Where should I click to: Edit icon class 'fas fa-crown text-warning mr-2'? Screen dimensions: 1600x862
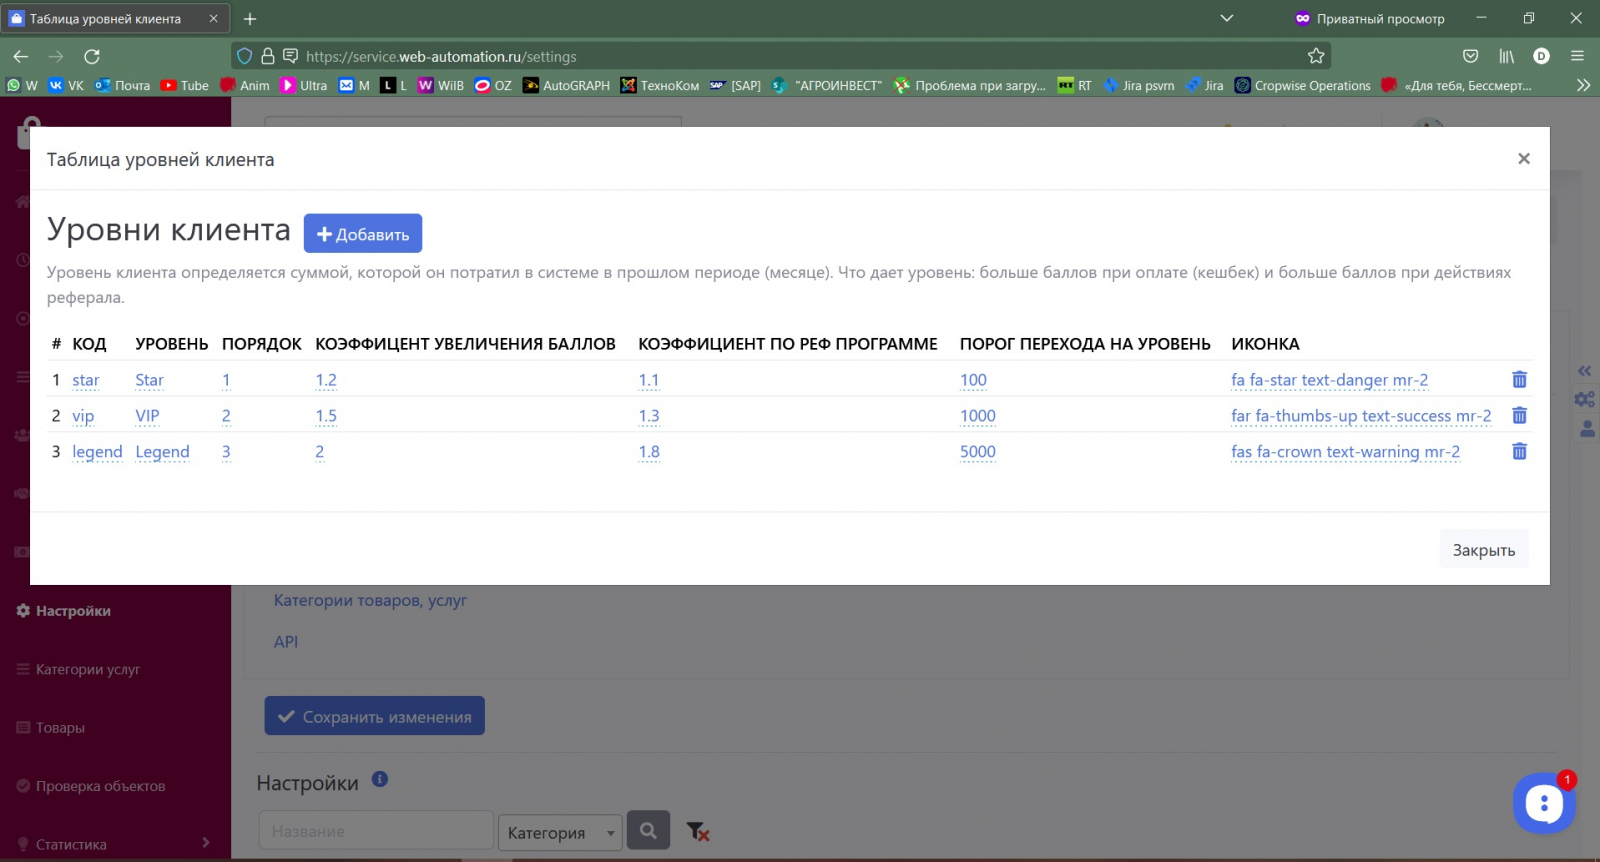coord(1345,452)
